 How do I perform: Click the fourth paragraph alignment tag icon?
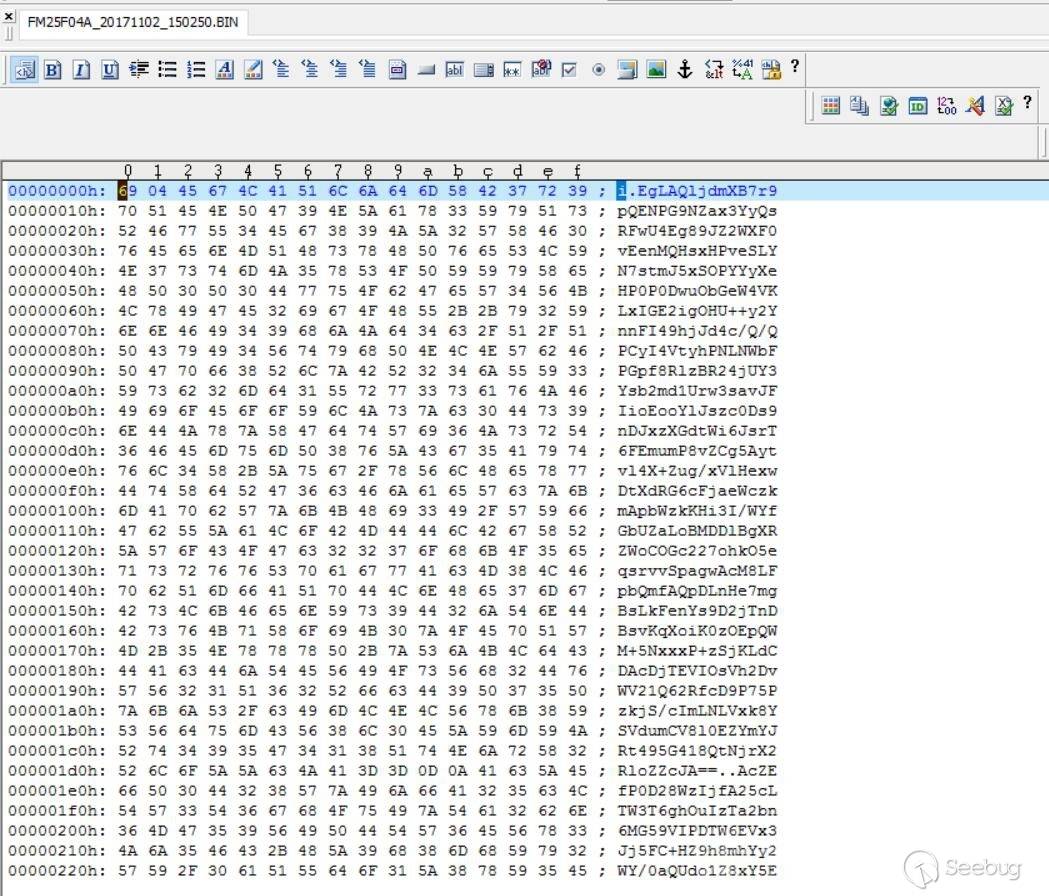point(367,69)
